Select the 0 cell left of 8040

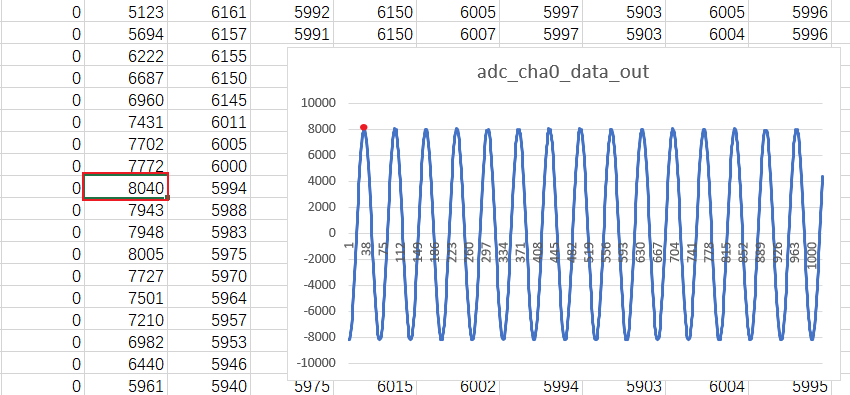[x=42, y=187]
